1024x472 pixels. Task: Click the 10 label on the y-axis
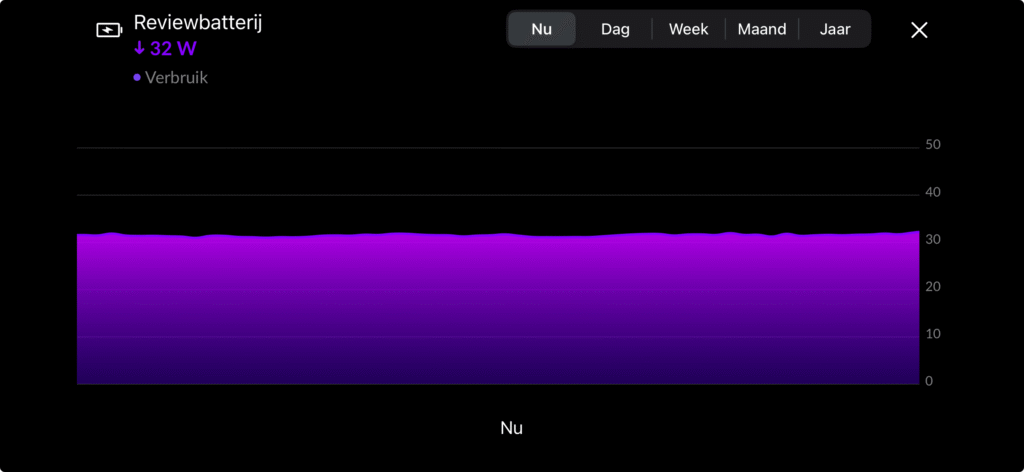coord(933,334)
